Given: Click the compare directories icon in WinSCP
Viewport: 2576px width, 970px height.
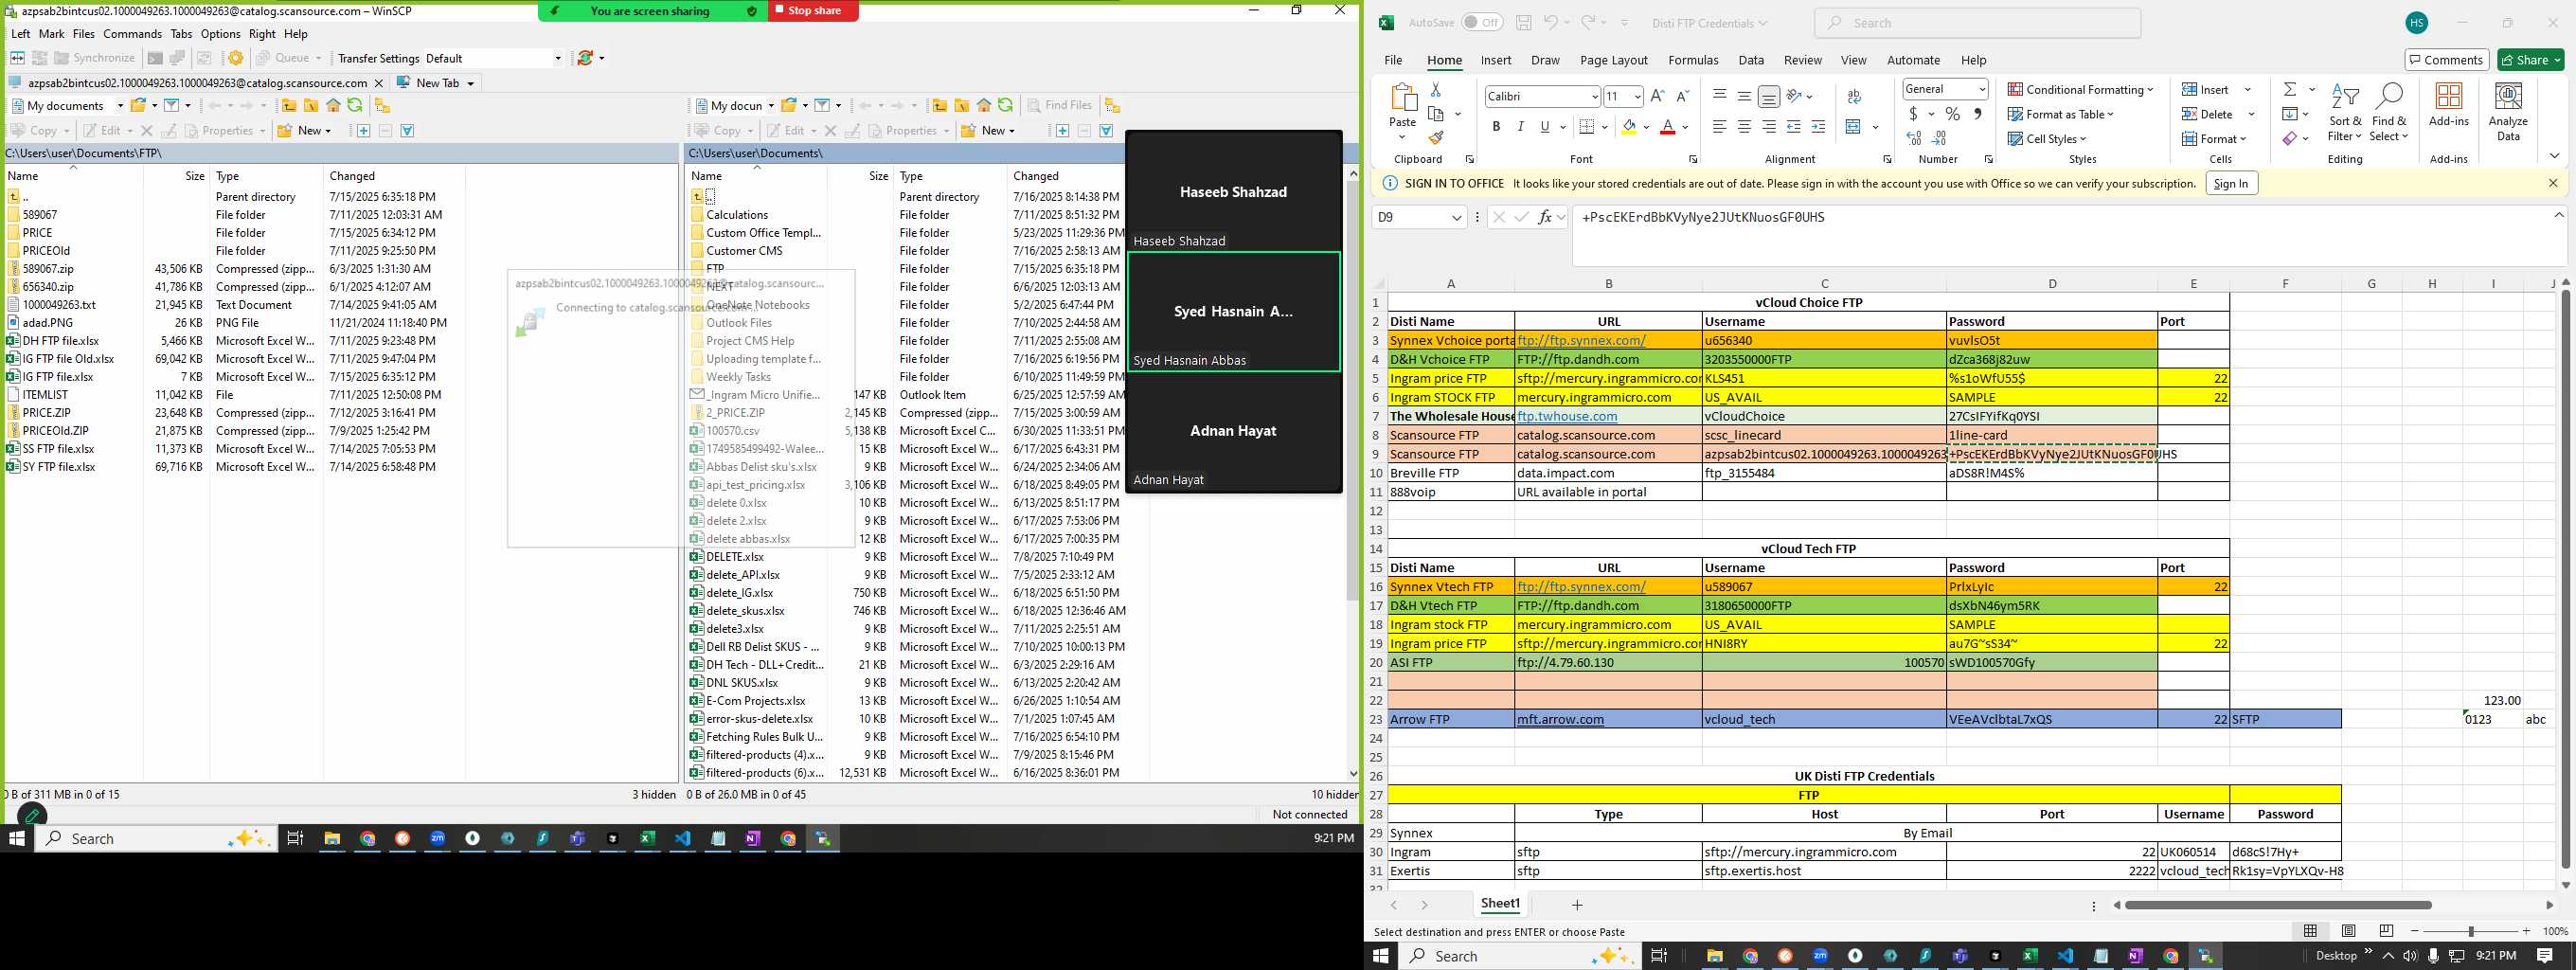Looking at the screenshot, I should pos(17,58).
